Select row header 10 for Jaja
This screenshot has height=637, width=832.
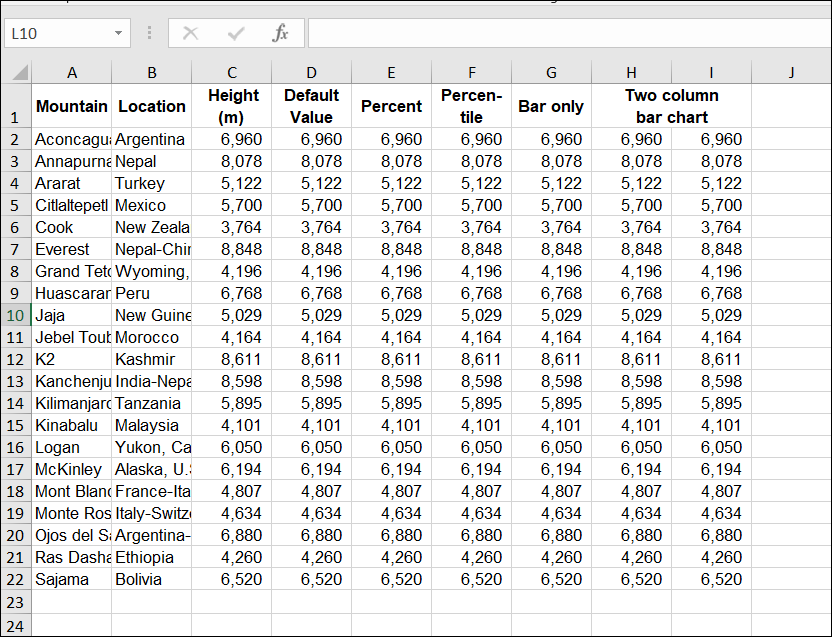14,315
